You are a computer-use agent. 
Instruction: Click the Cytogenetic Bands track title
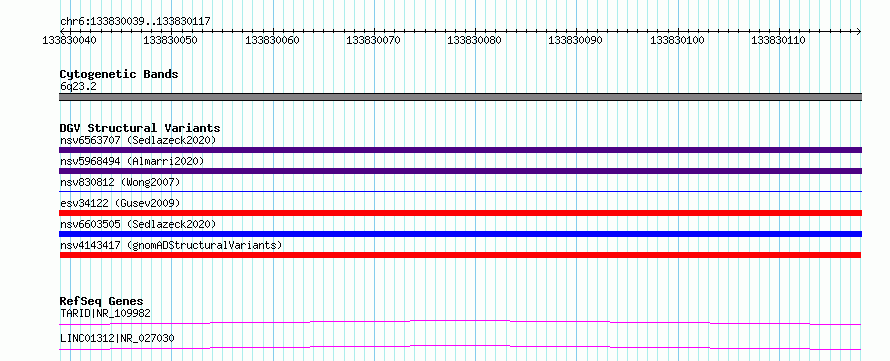coord(119,74)
